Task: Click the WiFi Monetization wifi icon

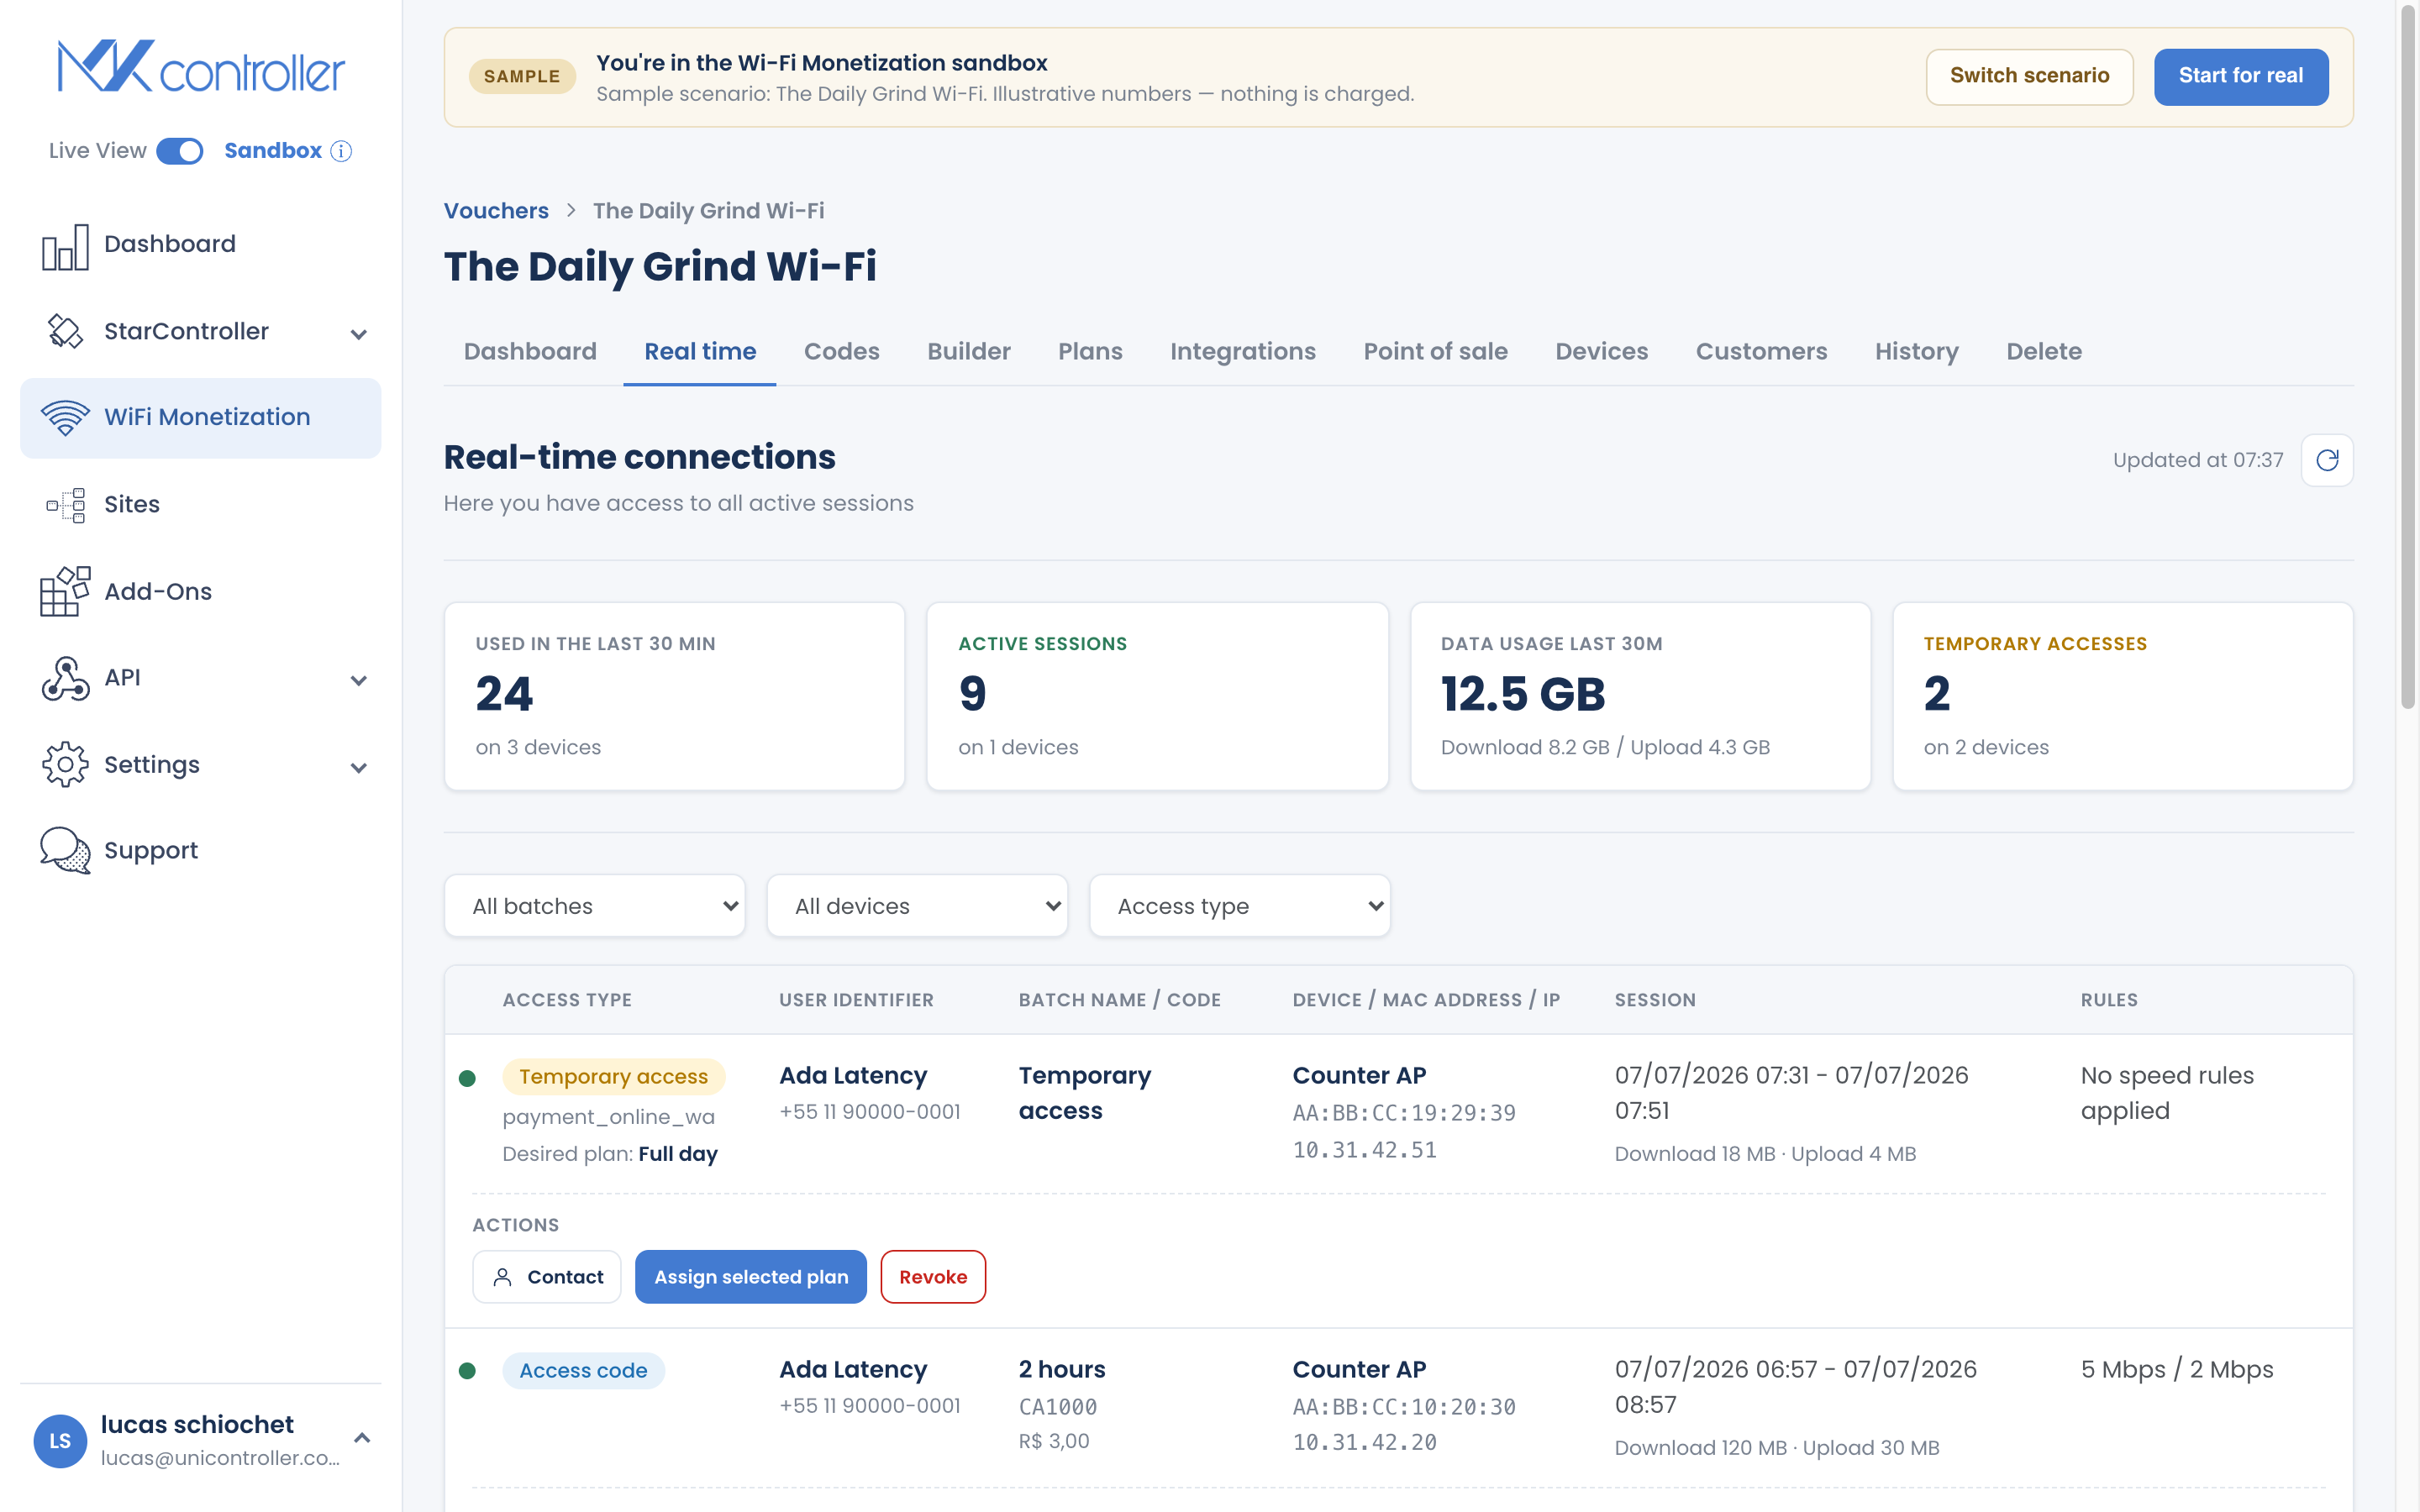Action: click(x=65, y=417)
